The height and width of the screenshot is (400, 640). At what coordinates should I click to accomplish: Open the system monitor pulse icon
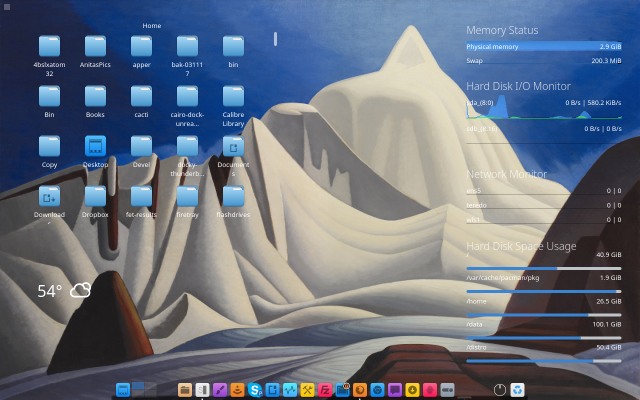coord(290,390)
